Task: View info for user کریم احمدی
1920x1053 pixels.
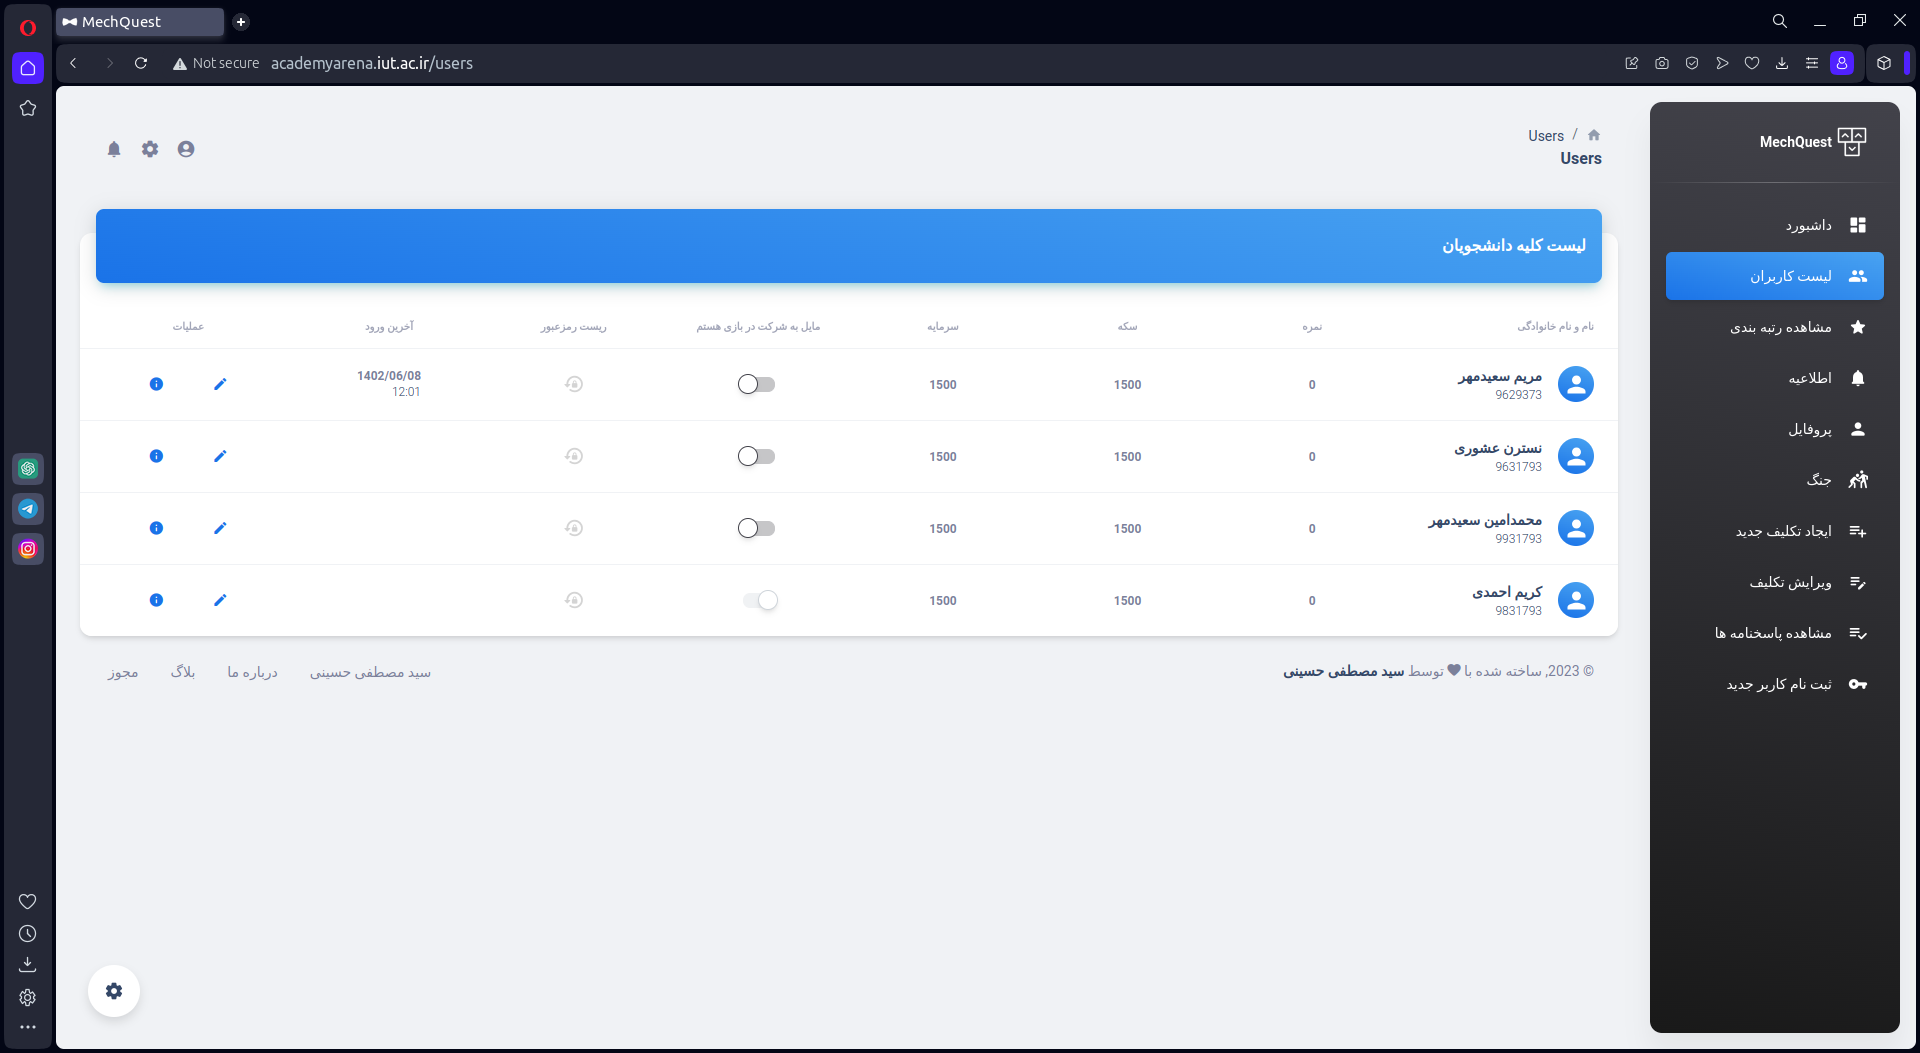Action: click(x=156, y=600)
